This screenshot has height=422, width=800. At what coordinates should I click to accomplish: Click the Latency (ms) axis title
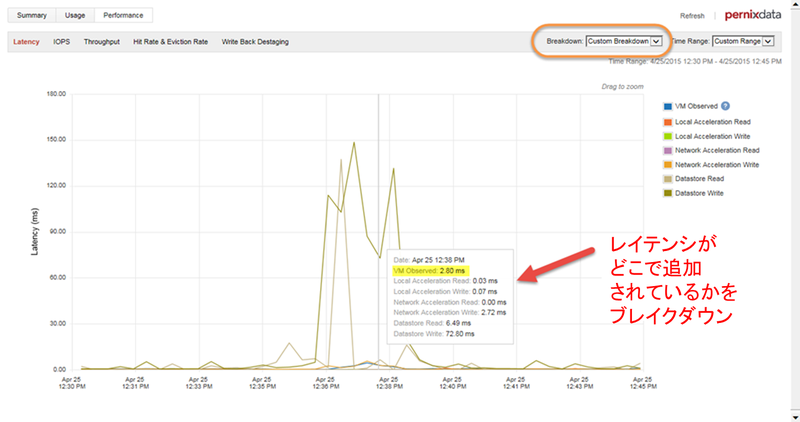(x=34, y=231)
